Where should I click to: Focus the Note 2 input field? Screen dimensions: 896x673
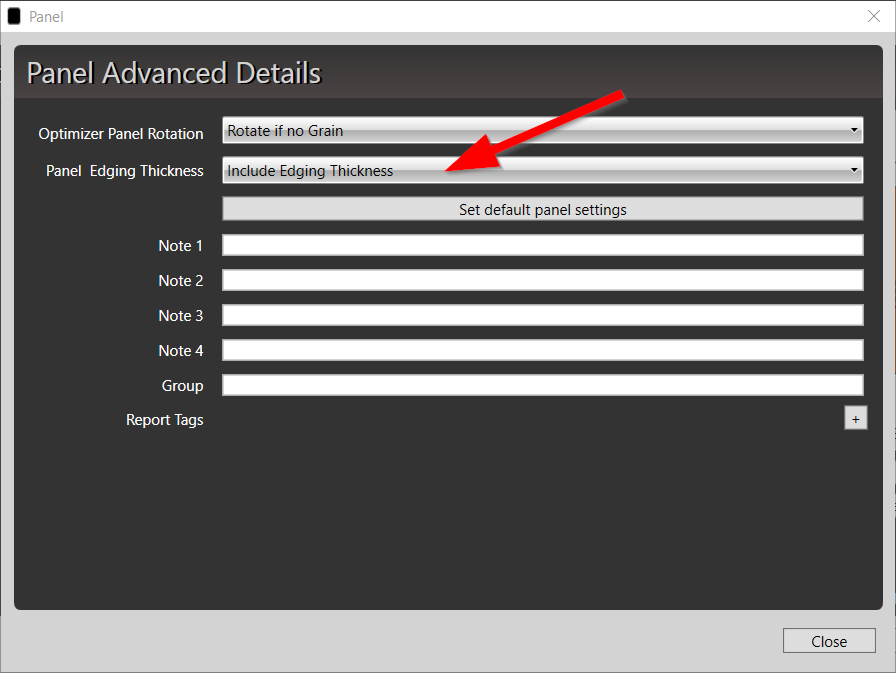(542, 280)
